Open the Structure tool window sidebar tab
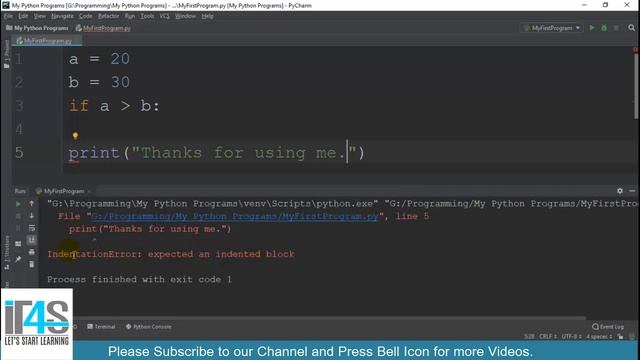 (x=6, y=252)
